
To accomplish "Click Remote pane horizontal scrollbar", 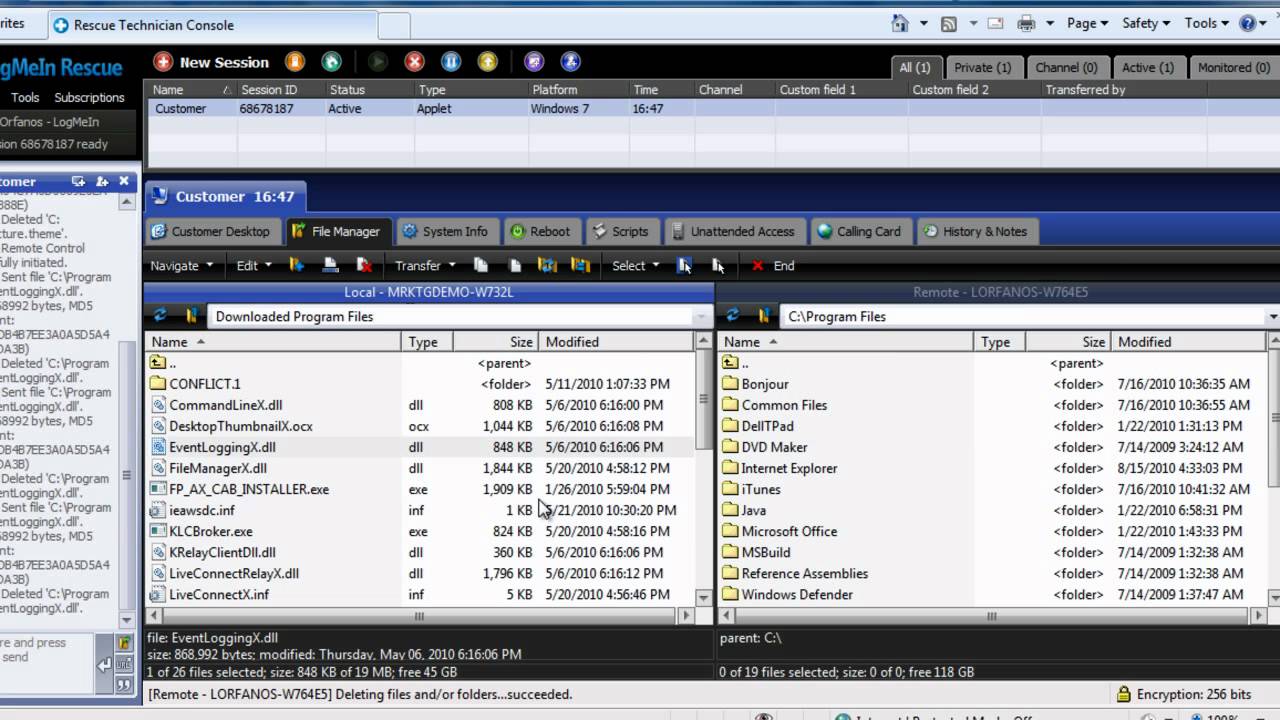I will [991, 616].
